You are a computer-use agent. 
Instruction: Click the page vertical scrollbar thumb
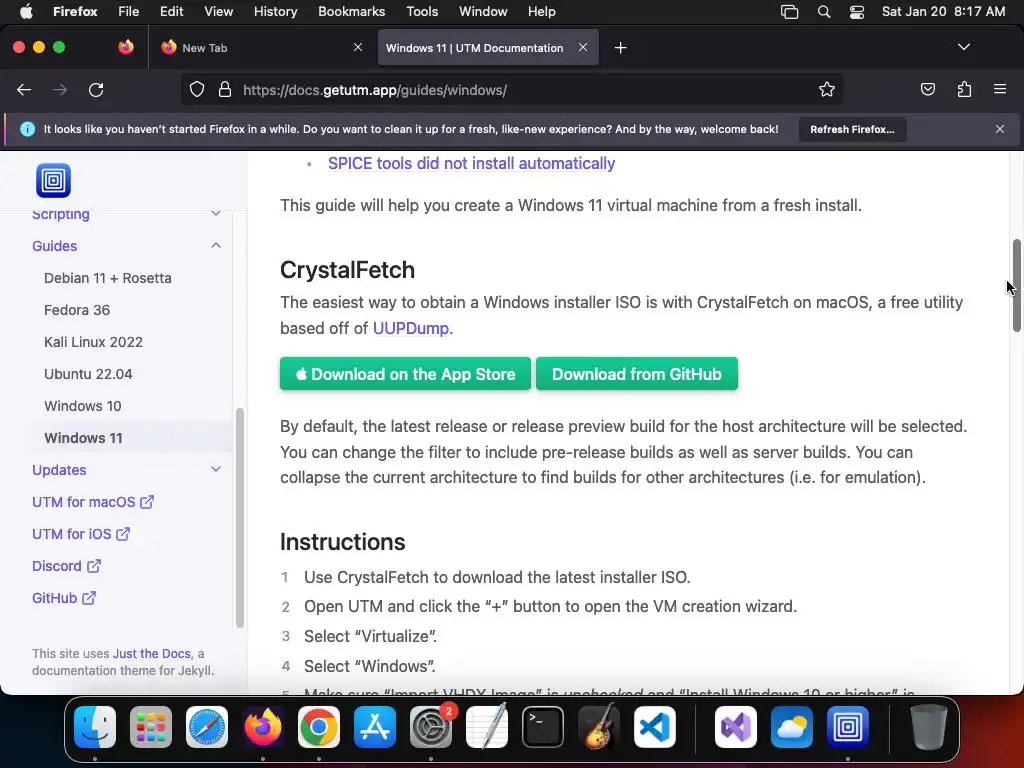pos(1016,285)
